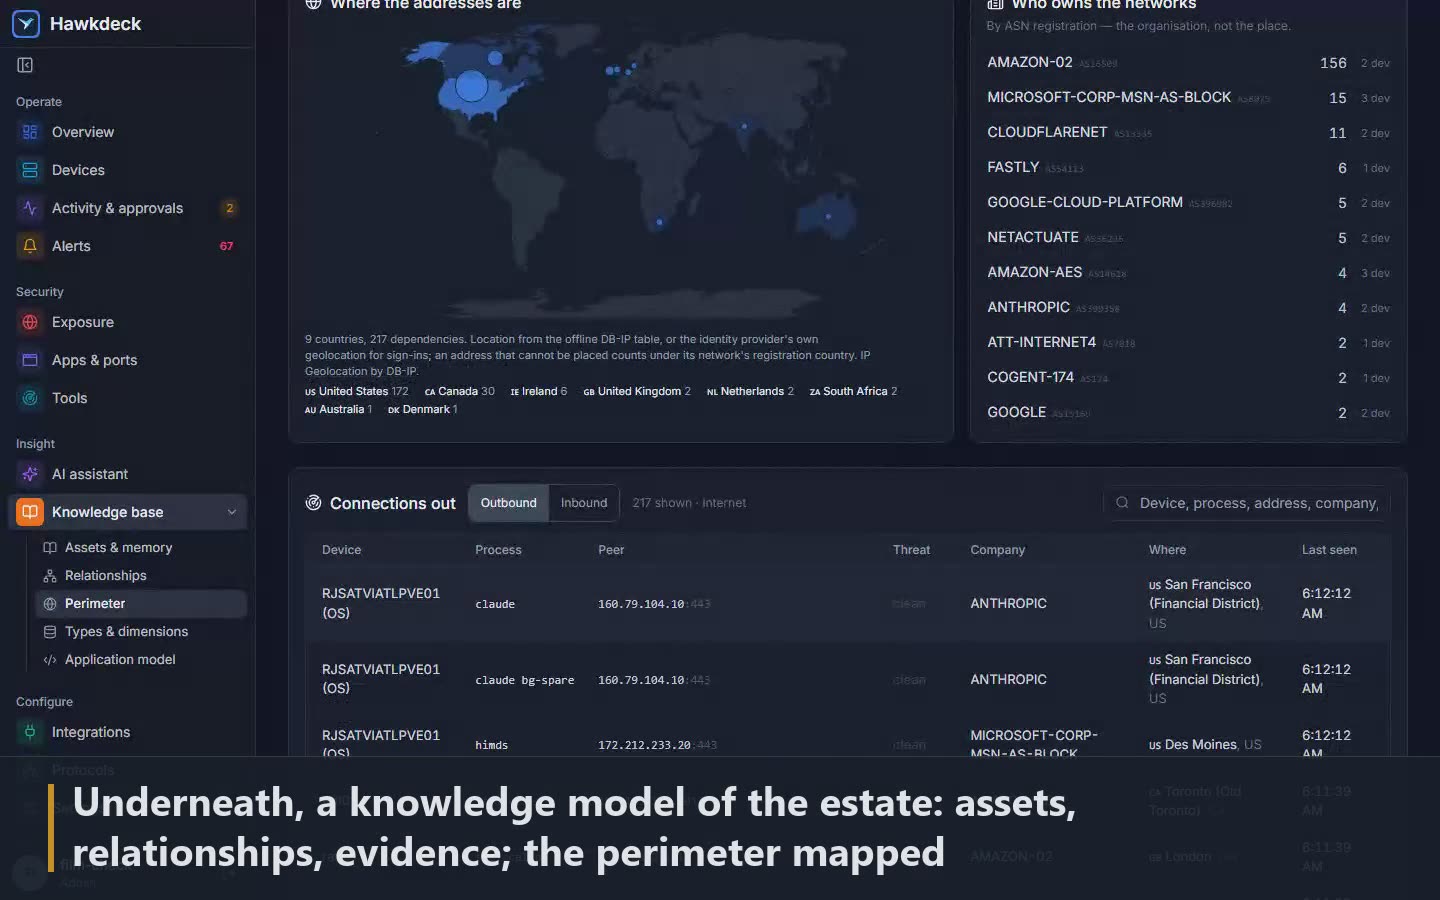
Task: Select the NETACTUATE network row
Action: 1188,238
